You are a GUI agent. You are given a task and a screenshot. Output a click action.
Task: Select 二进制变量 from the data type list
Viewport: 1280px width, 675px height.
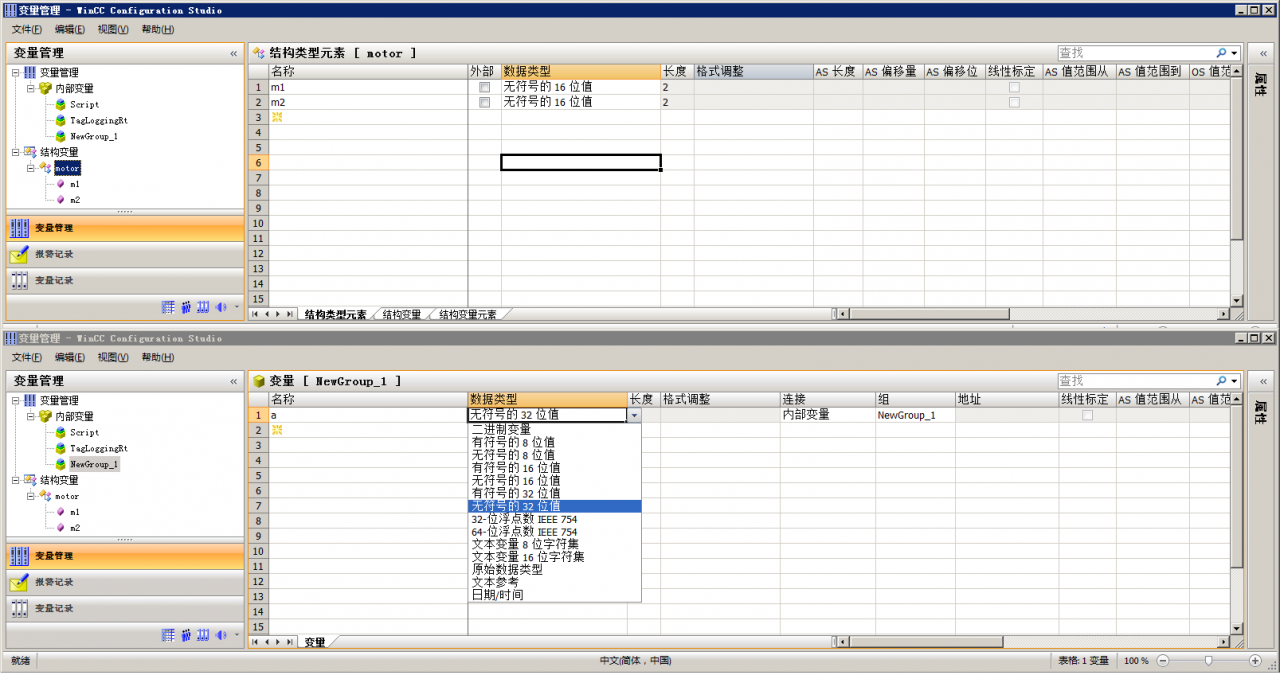click(554, 429)
